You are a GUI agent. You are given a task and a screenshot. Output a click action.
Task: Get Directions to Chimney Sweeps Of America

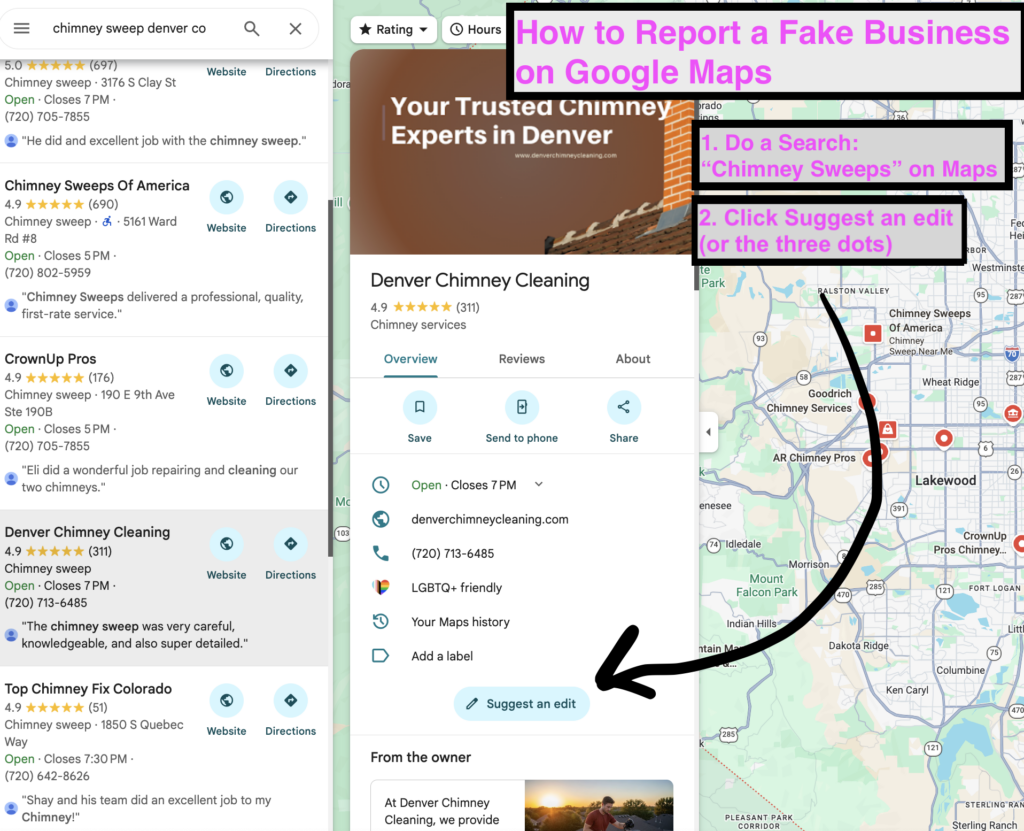[x=290, y=198]
